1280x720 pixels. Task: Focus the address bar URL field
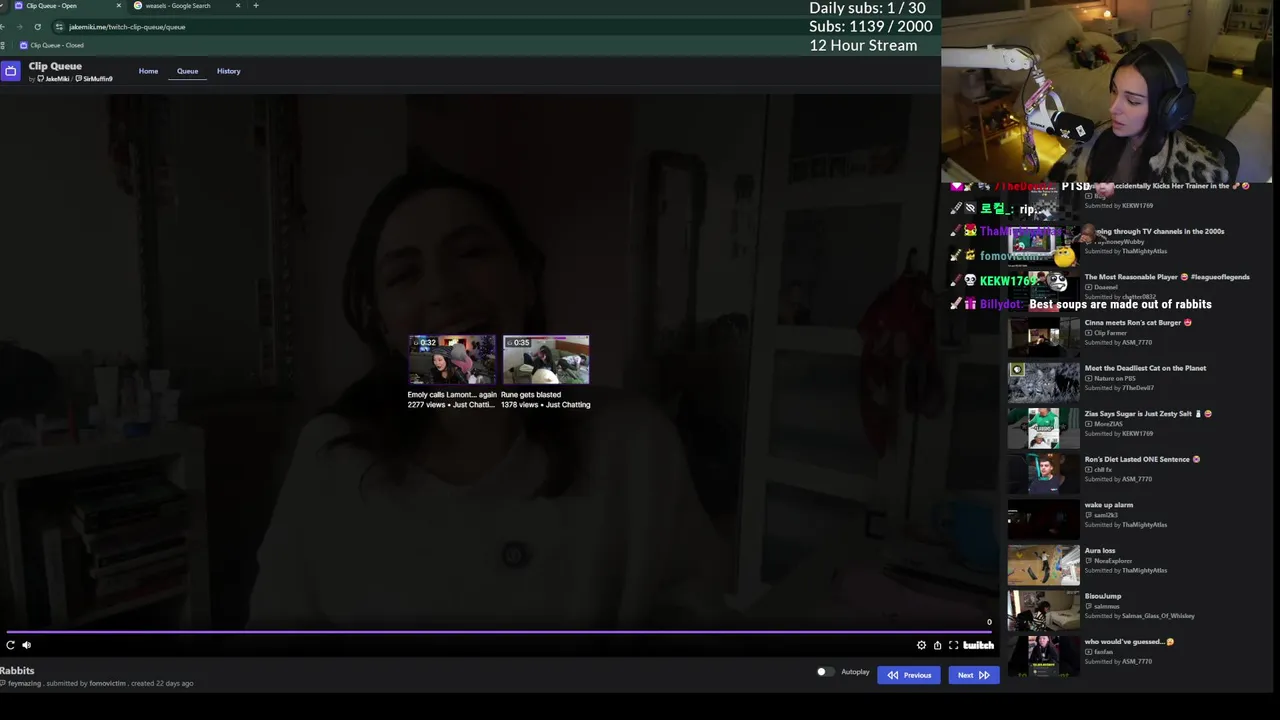click(x=127, y=27)
